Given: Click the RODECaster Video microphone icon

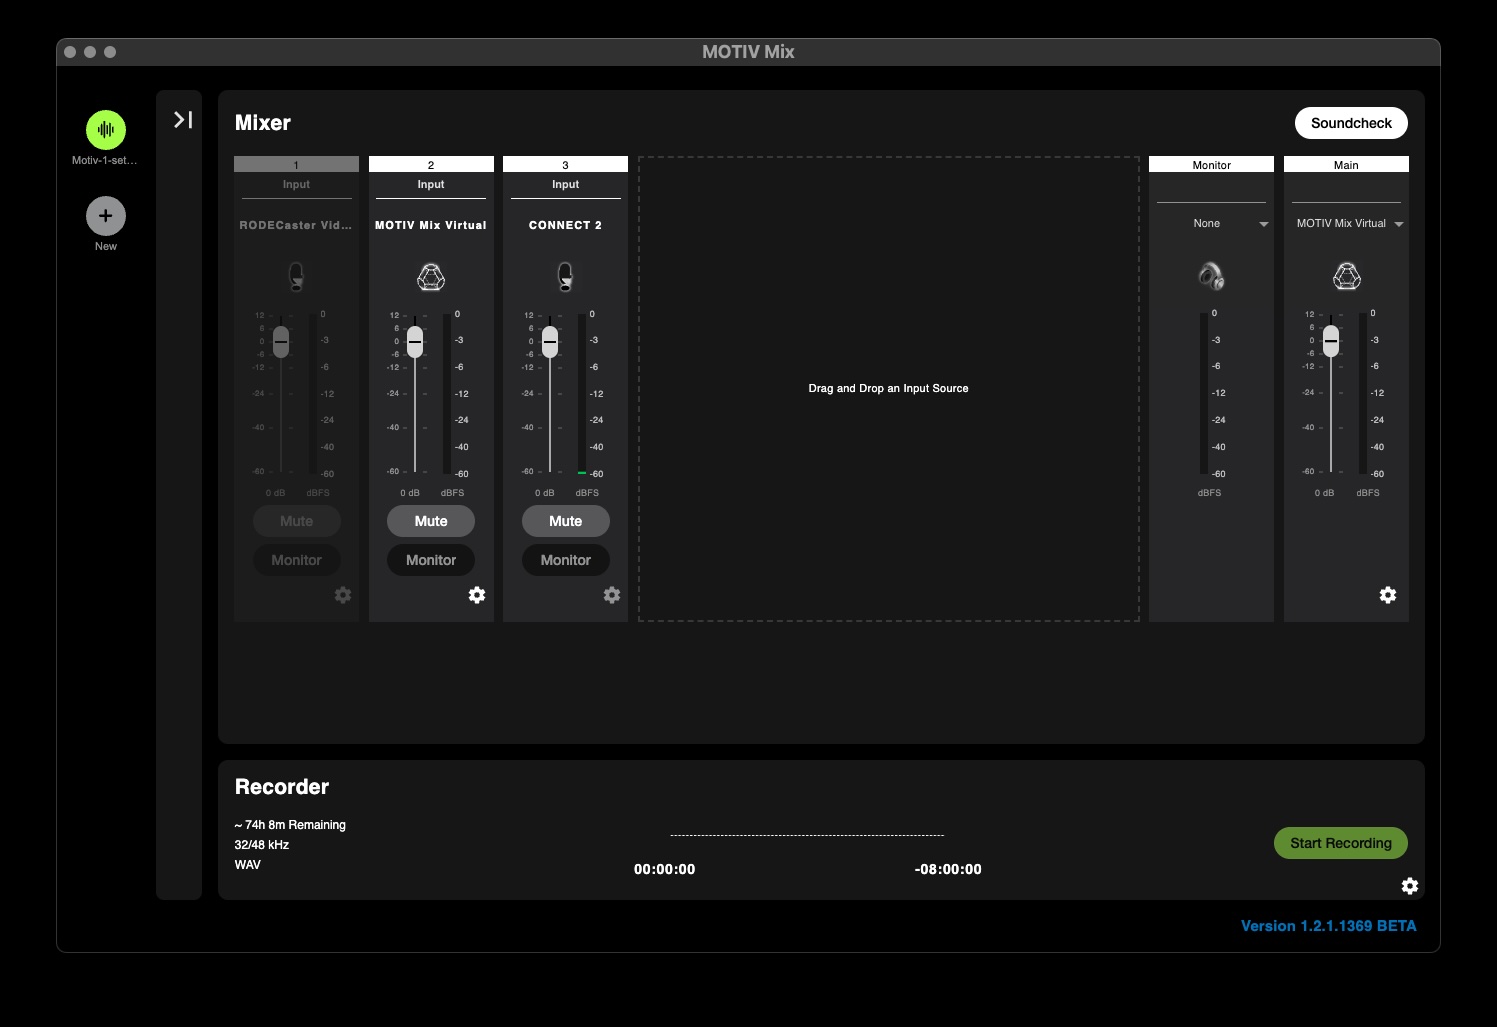Looking at the screenshot, I should 296,277.
